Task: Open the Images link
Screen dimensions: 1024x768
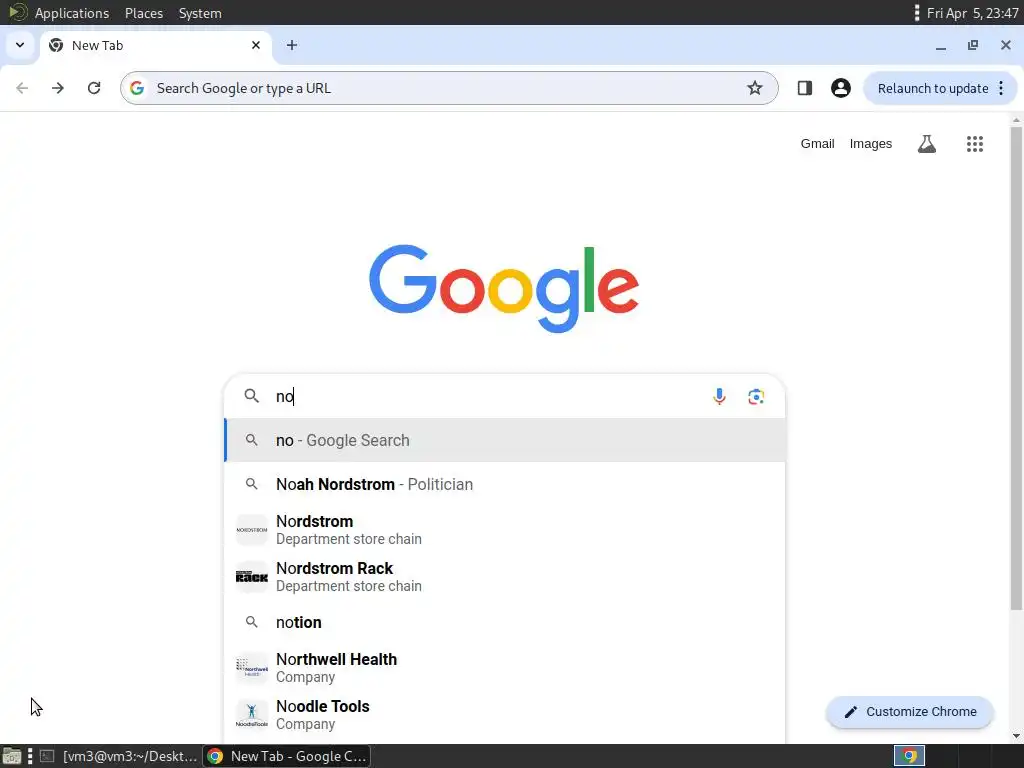Action: click(x=871, y=144)
